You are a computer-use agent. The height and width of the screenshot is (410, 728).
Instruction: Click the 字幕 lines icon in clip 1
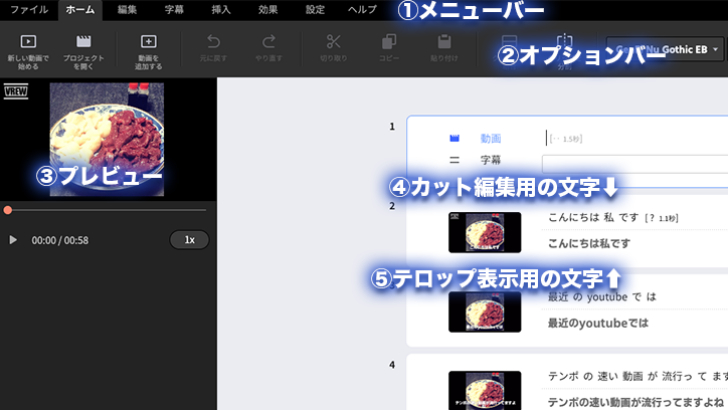455,160
